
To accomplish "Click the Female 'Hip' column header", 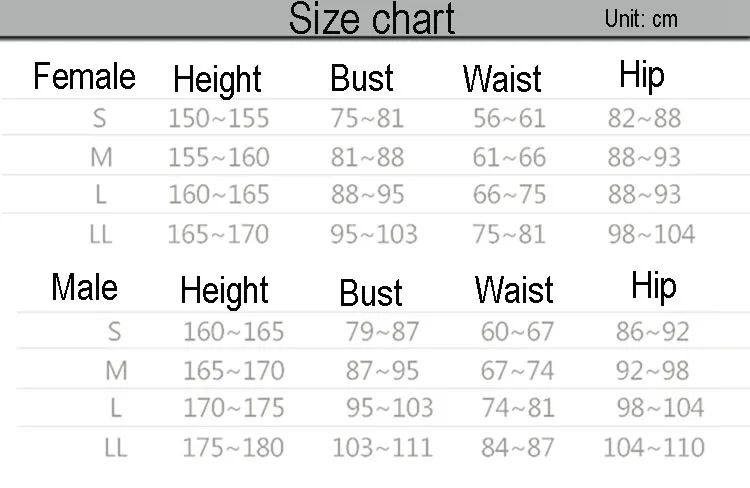I will pos(642,76).
